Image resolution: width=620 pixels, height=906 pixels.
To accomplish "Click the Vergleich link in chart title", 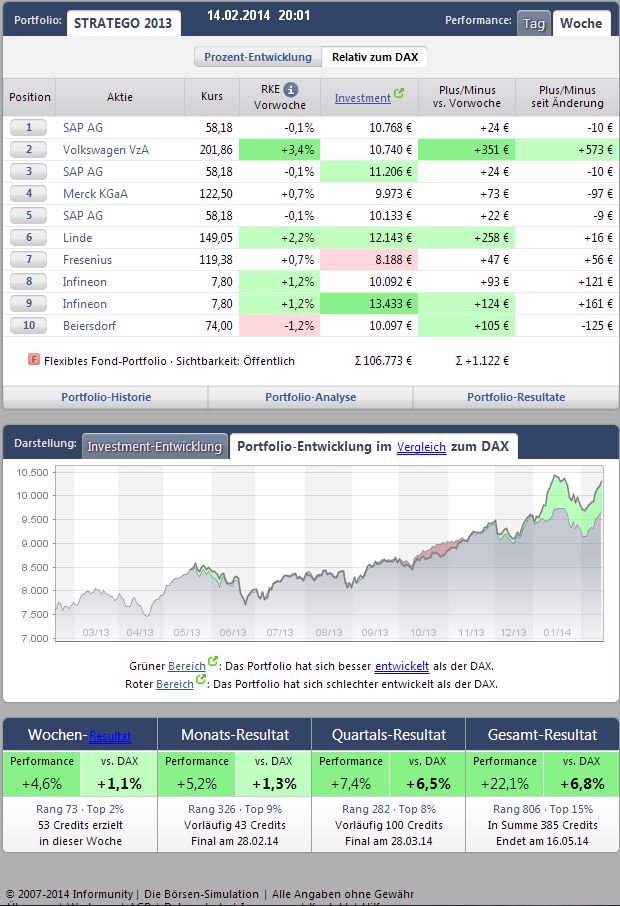I will coord(421,447).
